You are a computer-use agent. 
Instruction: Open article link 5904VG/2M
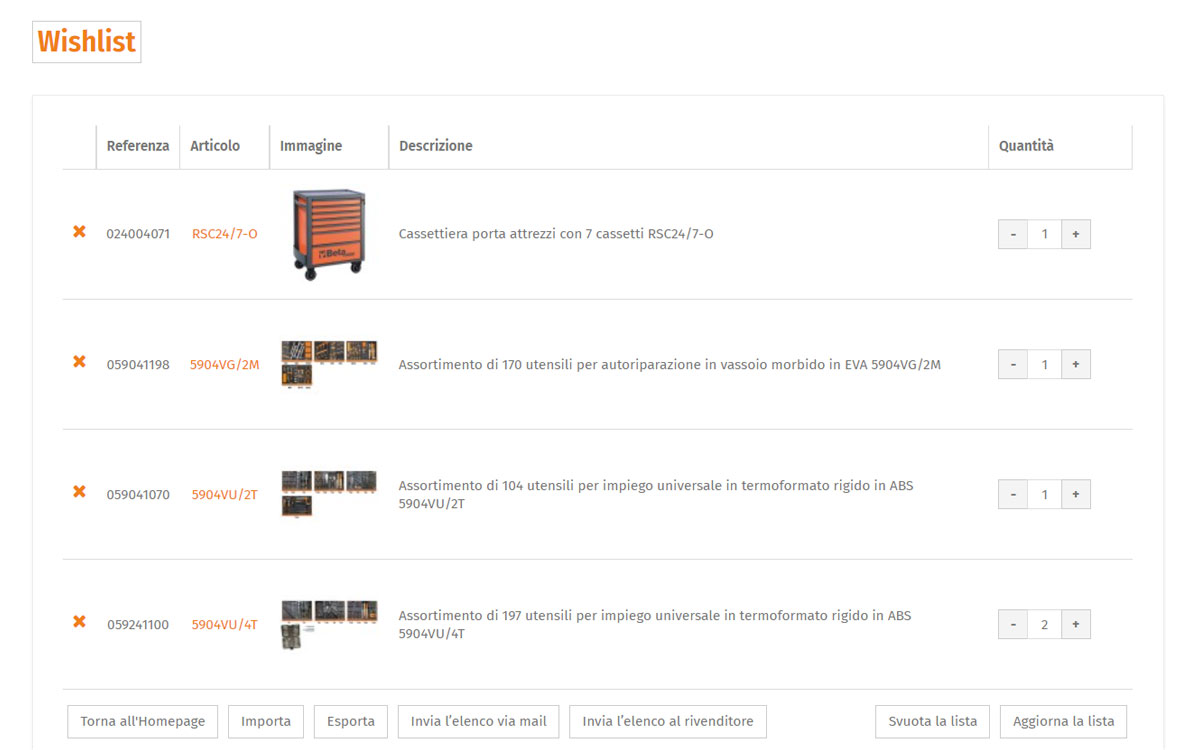point(225,365)
